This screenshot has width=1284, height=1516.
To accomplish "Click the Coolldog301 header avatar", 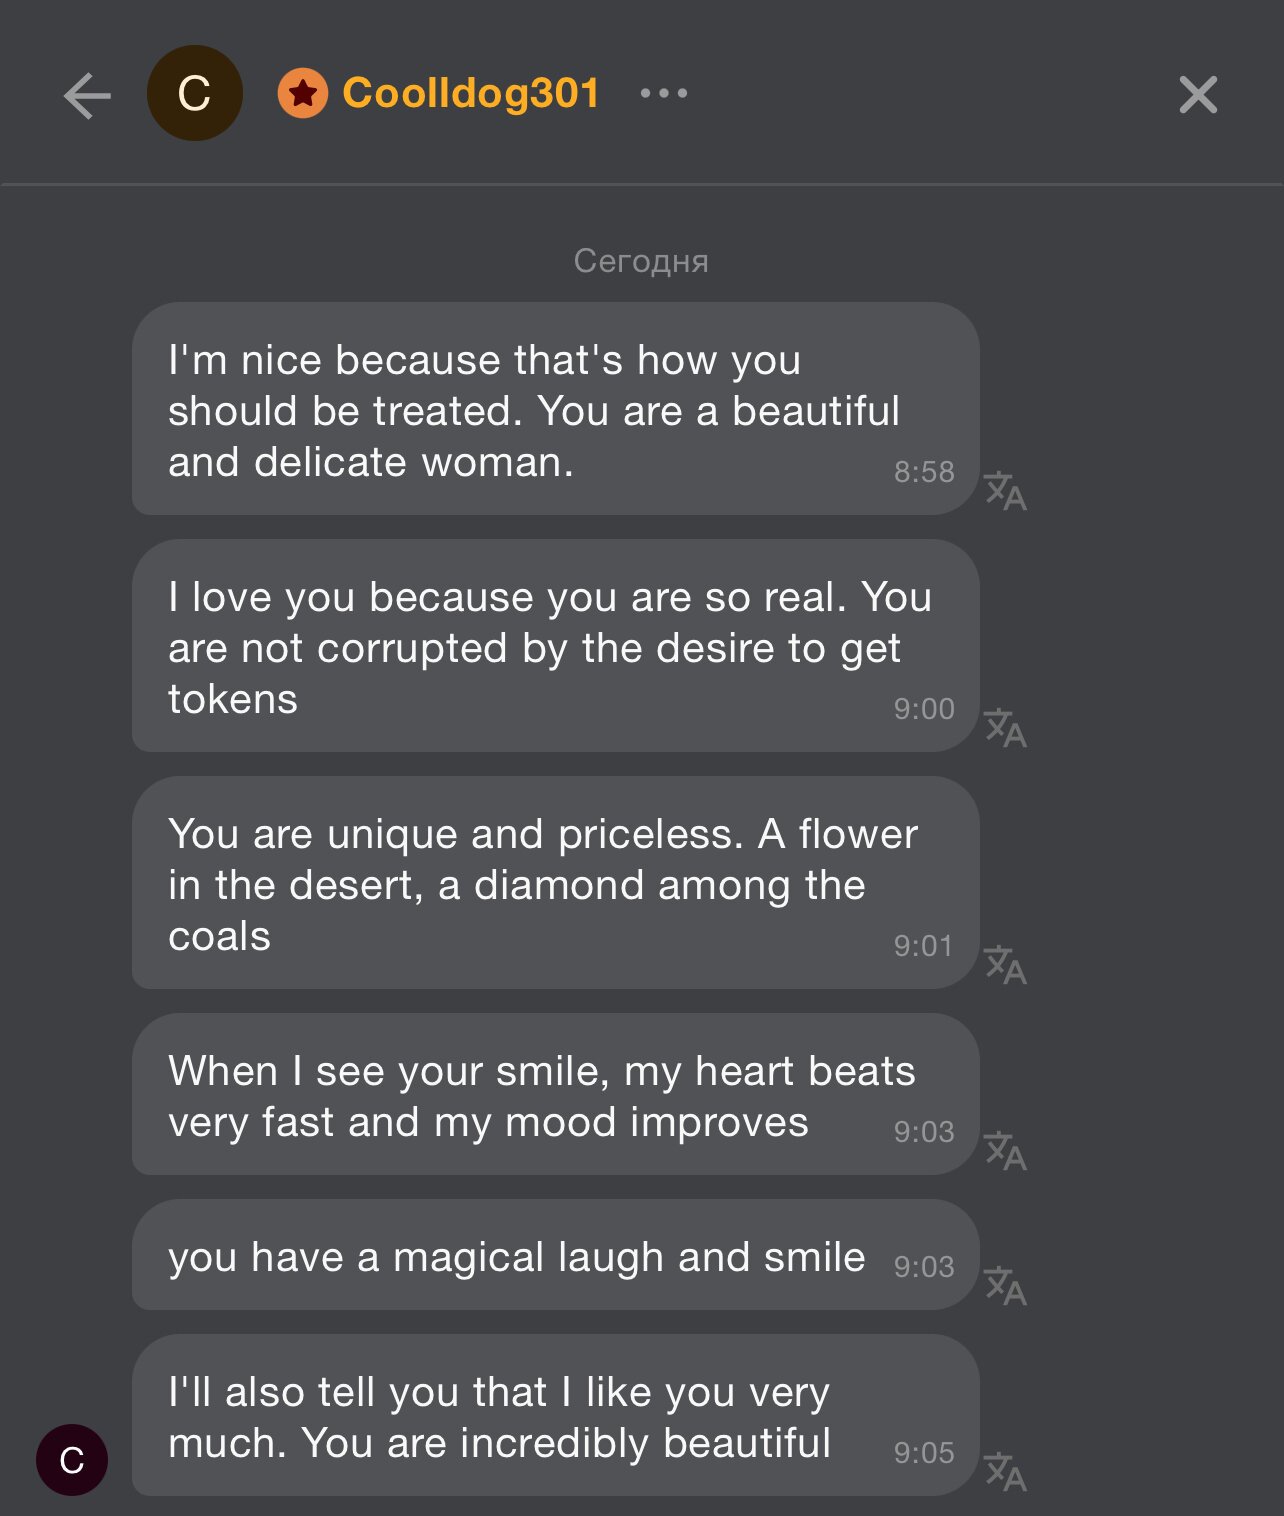I will (195, 93).
